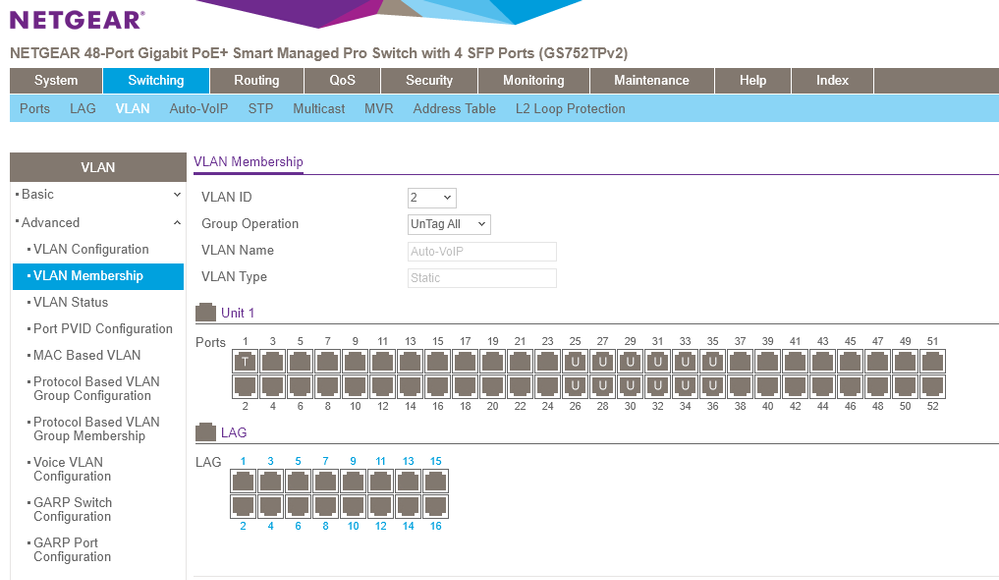Toggle membership of port 24 icon

click(x=548, y=386)
